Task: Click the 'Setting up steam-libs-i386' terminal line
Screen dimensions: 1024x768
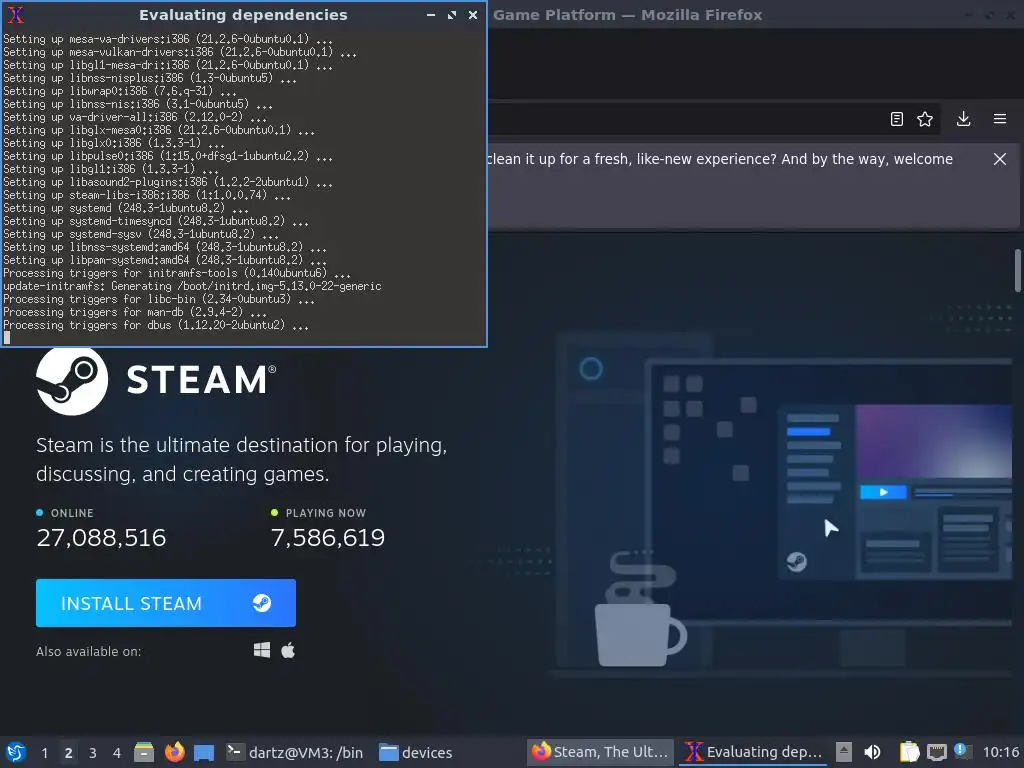Action: [147, 195]
